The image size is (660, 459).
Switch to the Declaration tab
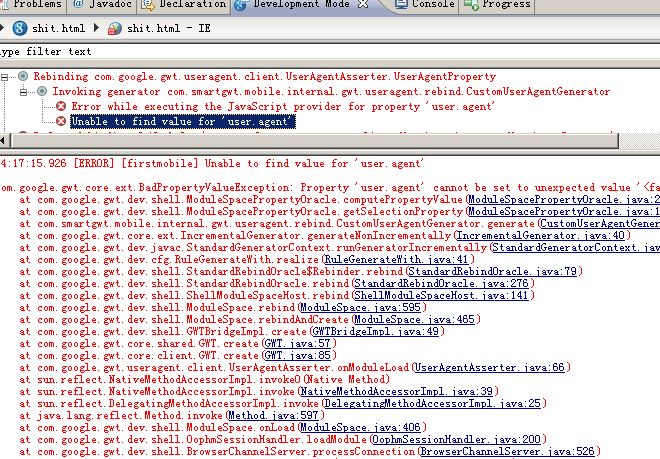coord(184,6)
